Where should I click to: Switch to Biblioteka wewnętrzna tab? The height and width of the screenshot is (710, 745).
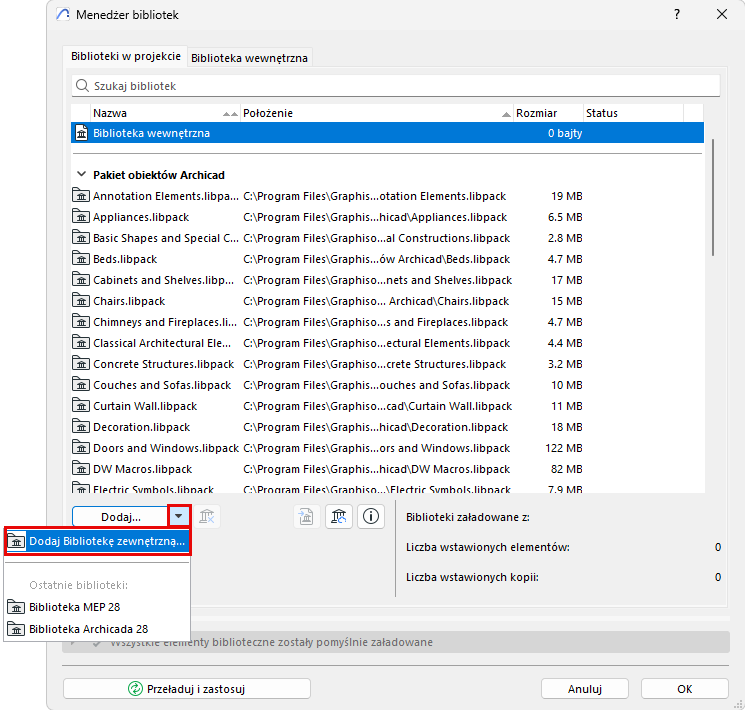[249, 58]
